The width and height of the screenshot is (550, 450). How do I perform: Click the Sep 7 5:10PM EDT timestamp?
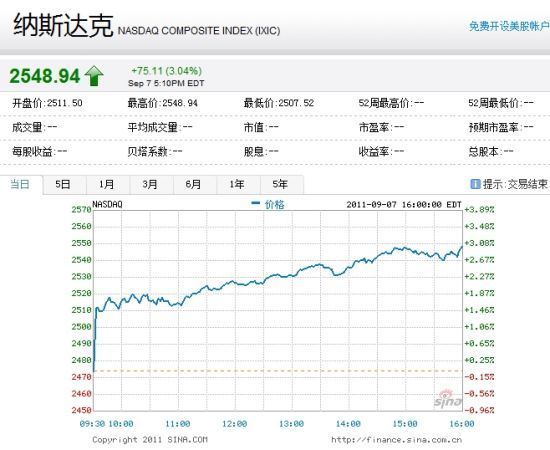166,83
